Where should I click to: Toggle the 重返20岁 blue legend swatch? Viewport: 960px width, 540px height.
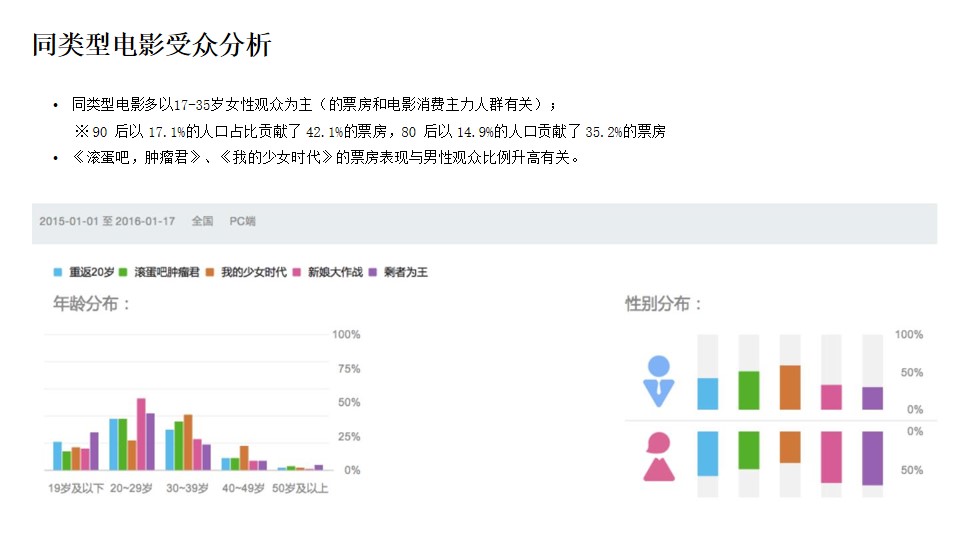58,272
